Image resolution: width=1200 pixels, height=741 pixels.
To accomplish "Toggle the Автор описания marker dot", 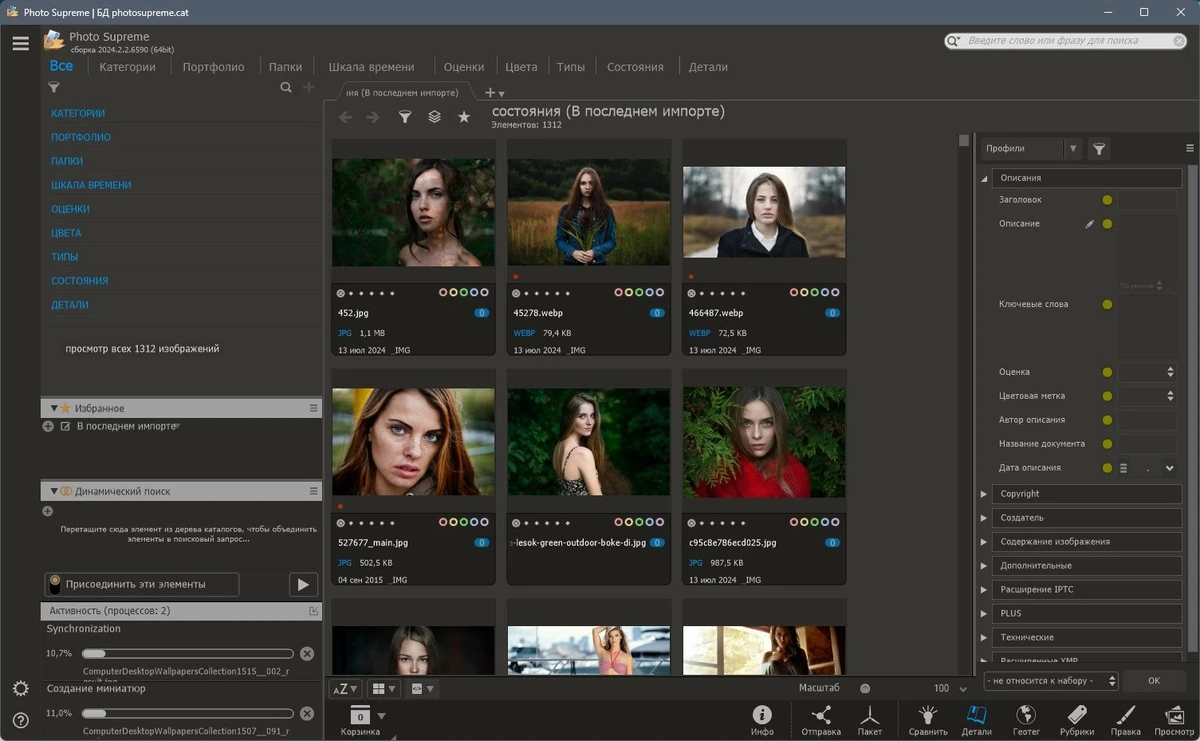I will click(1107, 420).
